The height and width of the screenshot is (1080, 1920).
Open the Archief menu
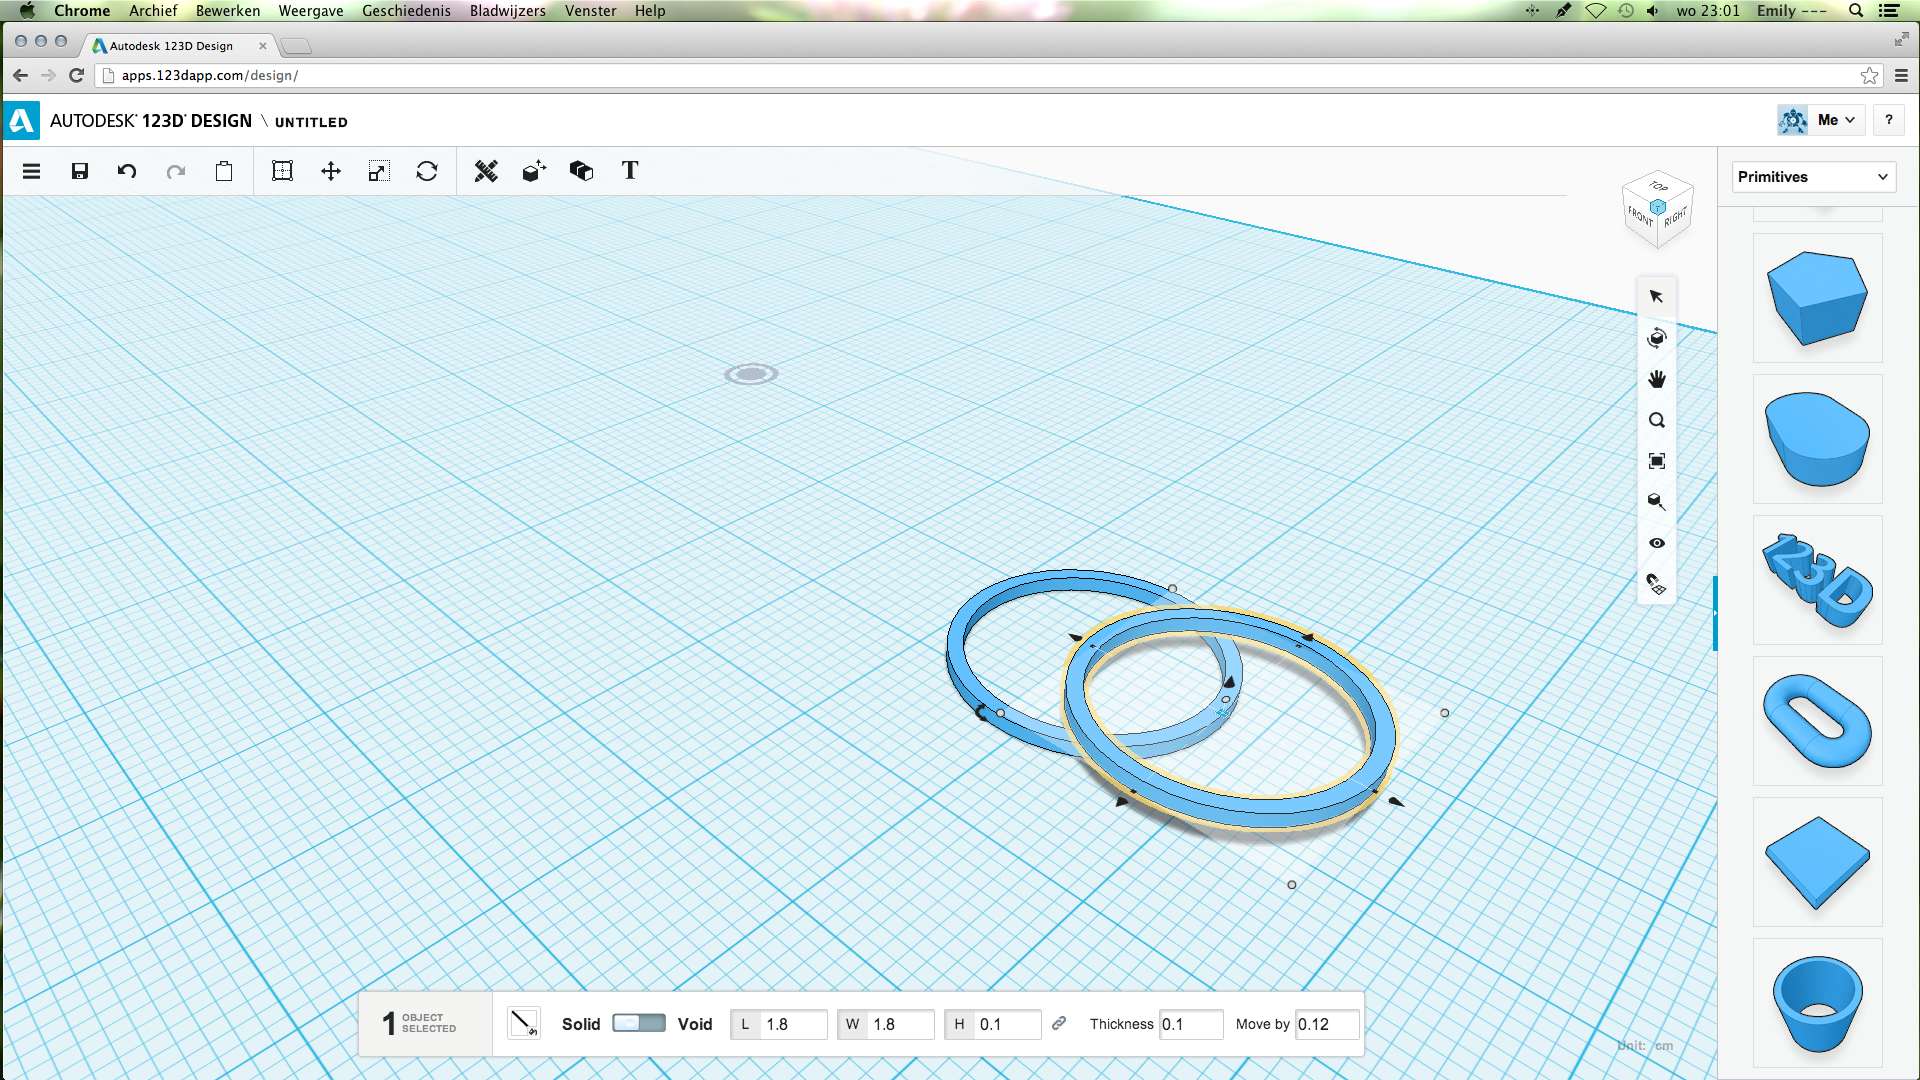pos(153,11)
